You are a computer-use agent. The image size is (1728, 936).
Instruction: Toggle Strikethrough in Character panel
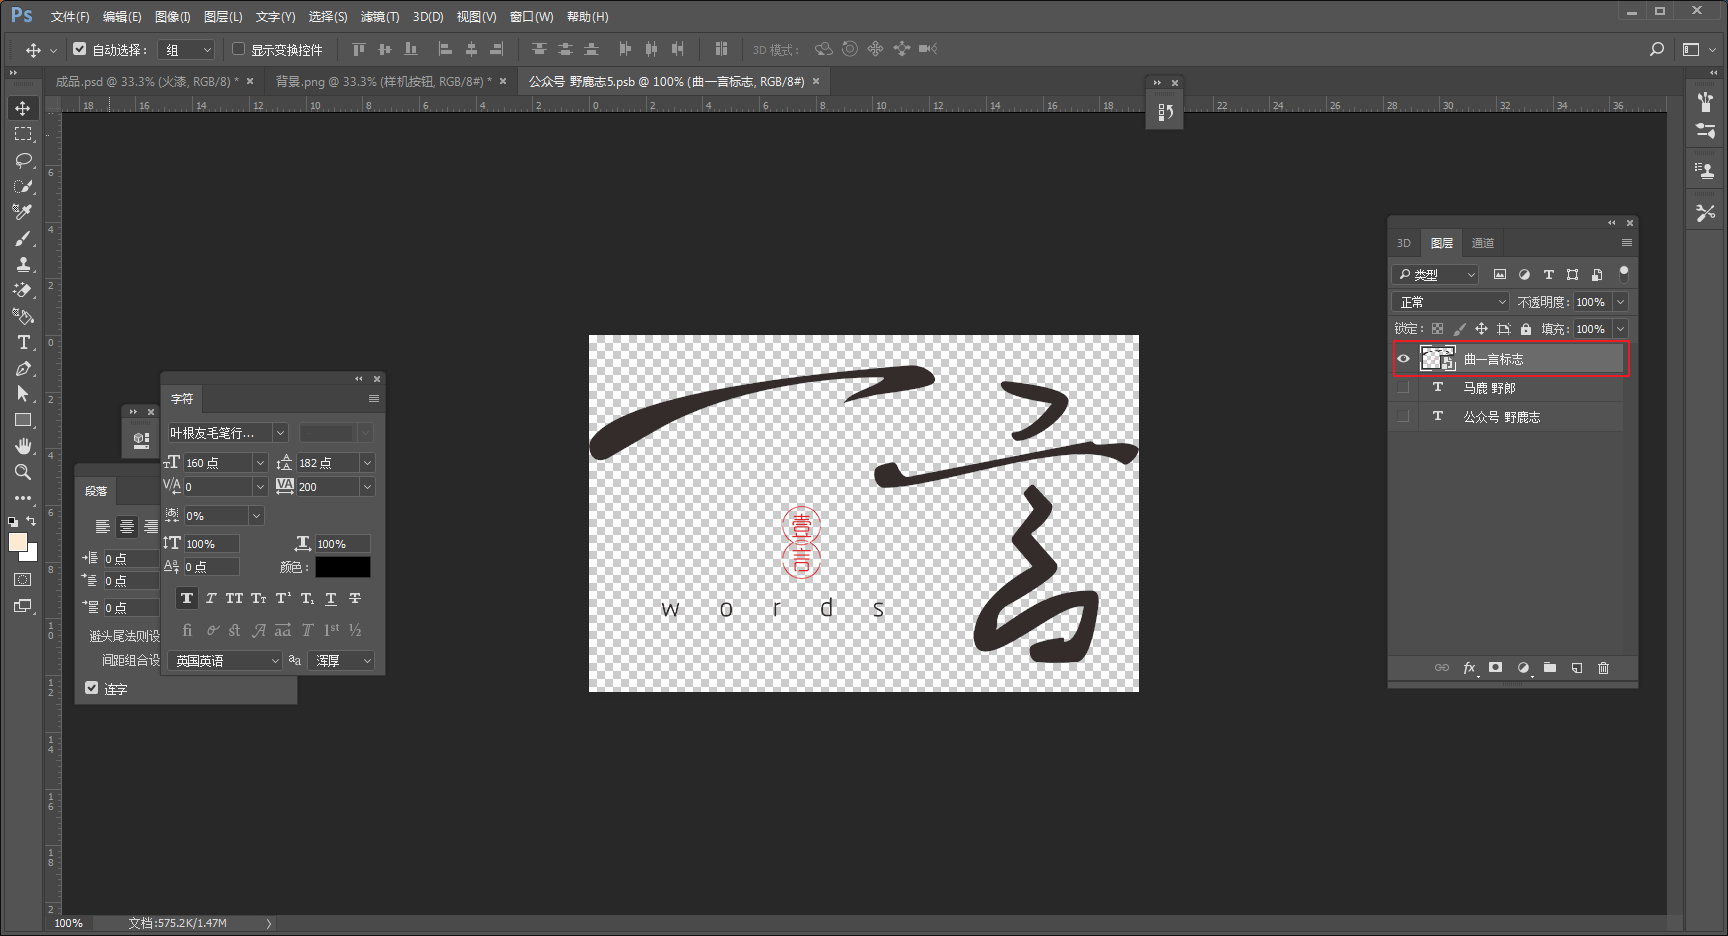pyautogui.click(x=355, y=599)
